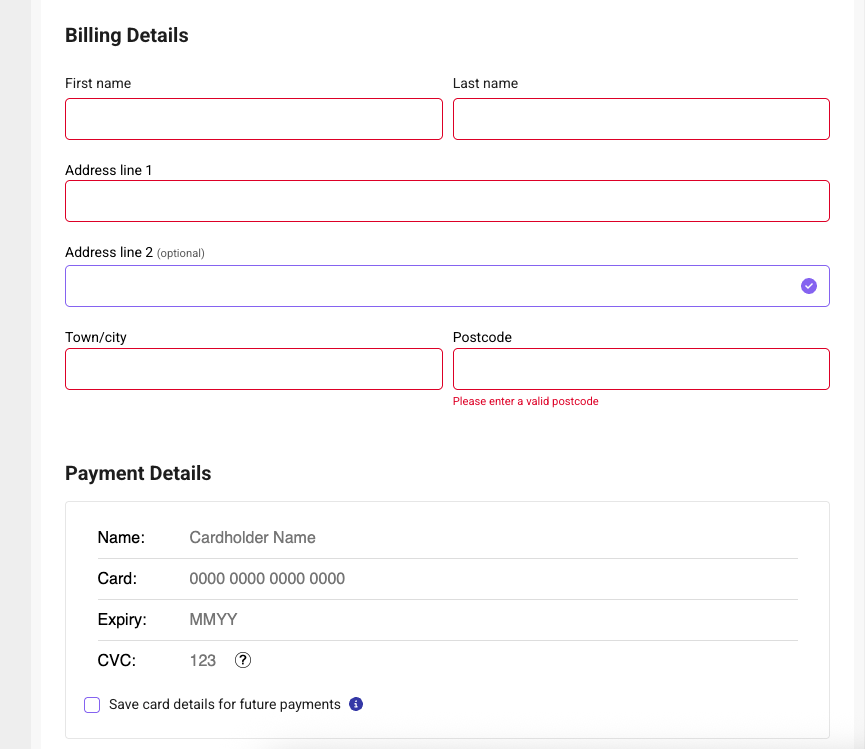Click the Address line 2 optional field

447,286
